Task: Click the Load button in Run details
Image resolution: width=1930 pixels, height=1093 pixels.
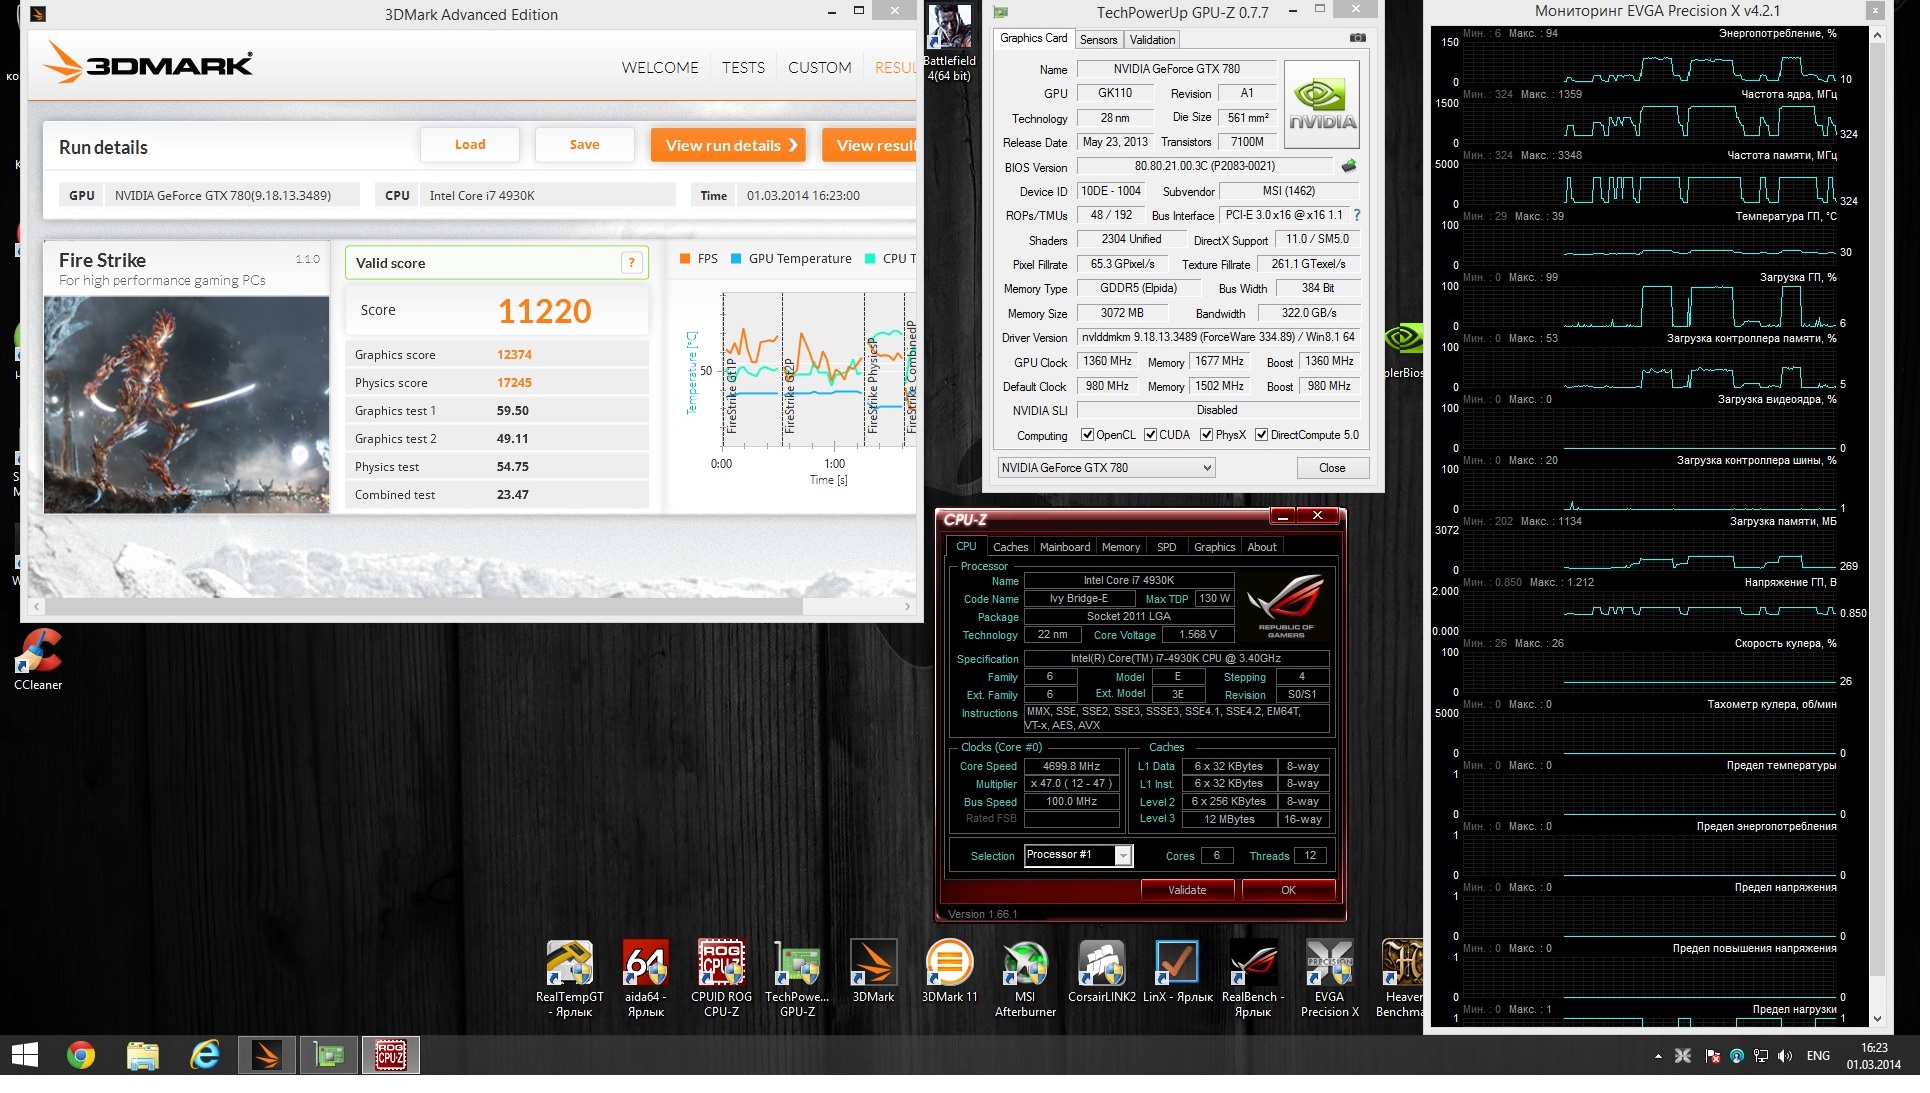Action: pos(470,145)
